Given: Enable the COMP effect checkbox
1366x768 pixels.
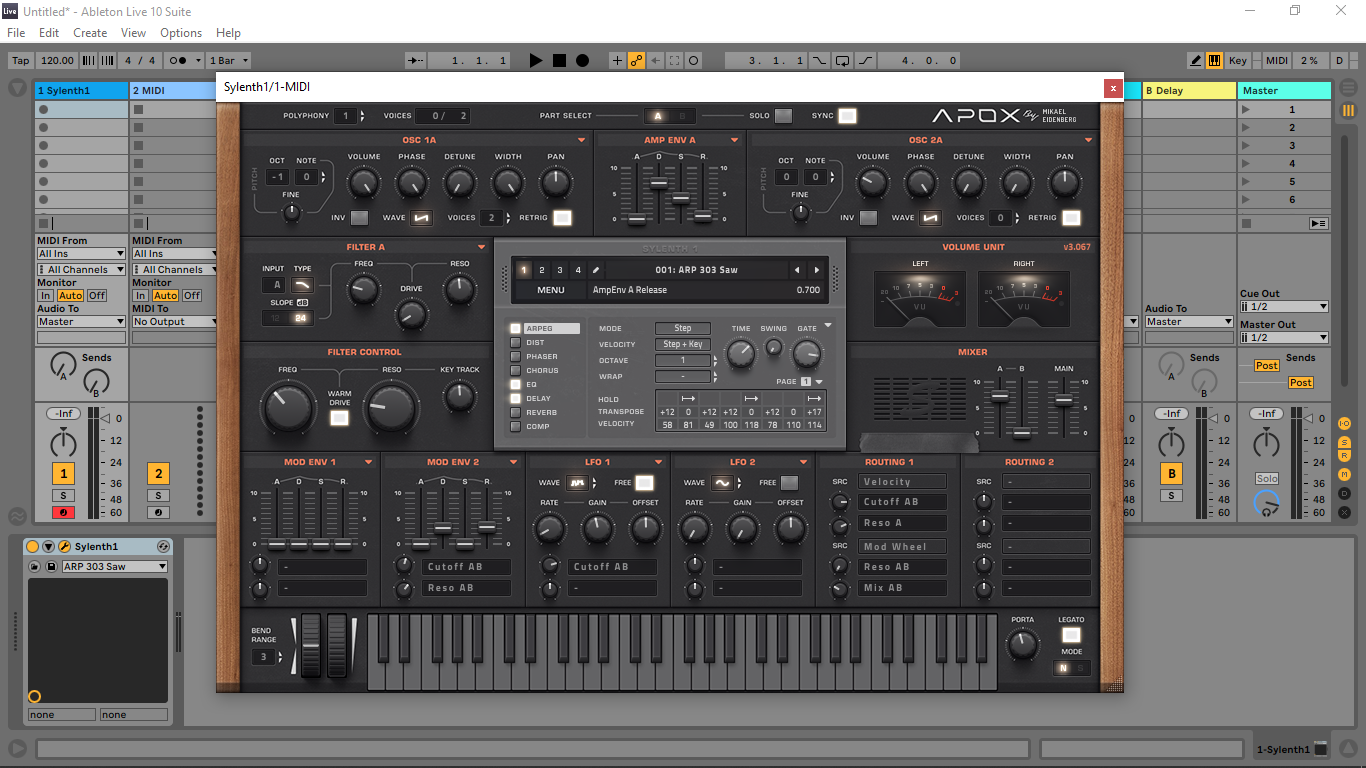Looking at the screenshot, I should click(x=516, y=427).
